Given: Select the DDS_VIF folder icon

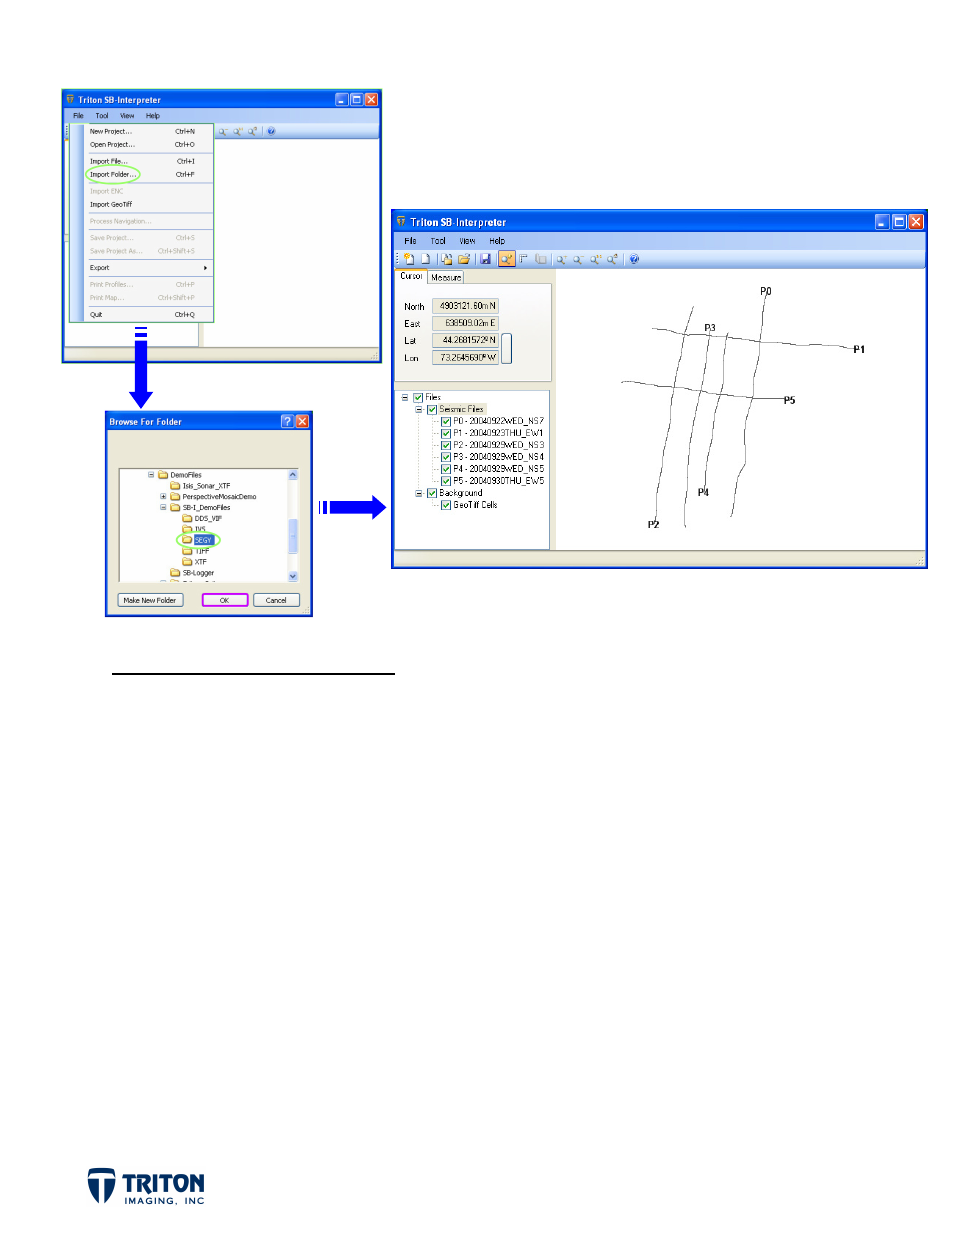Looking at the screenshot, I should coord(187,518).
